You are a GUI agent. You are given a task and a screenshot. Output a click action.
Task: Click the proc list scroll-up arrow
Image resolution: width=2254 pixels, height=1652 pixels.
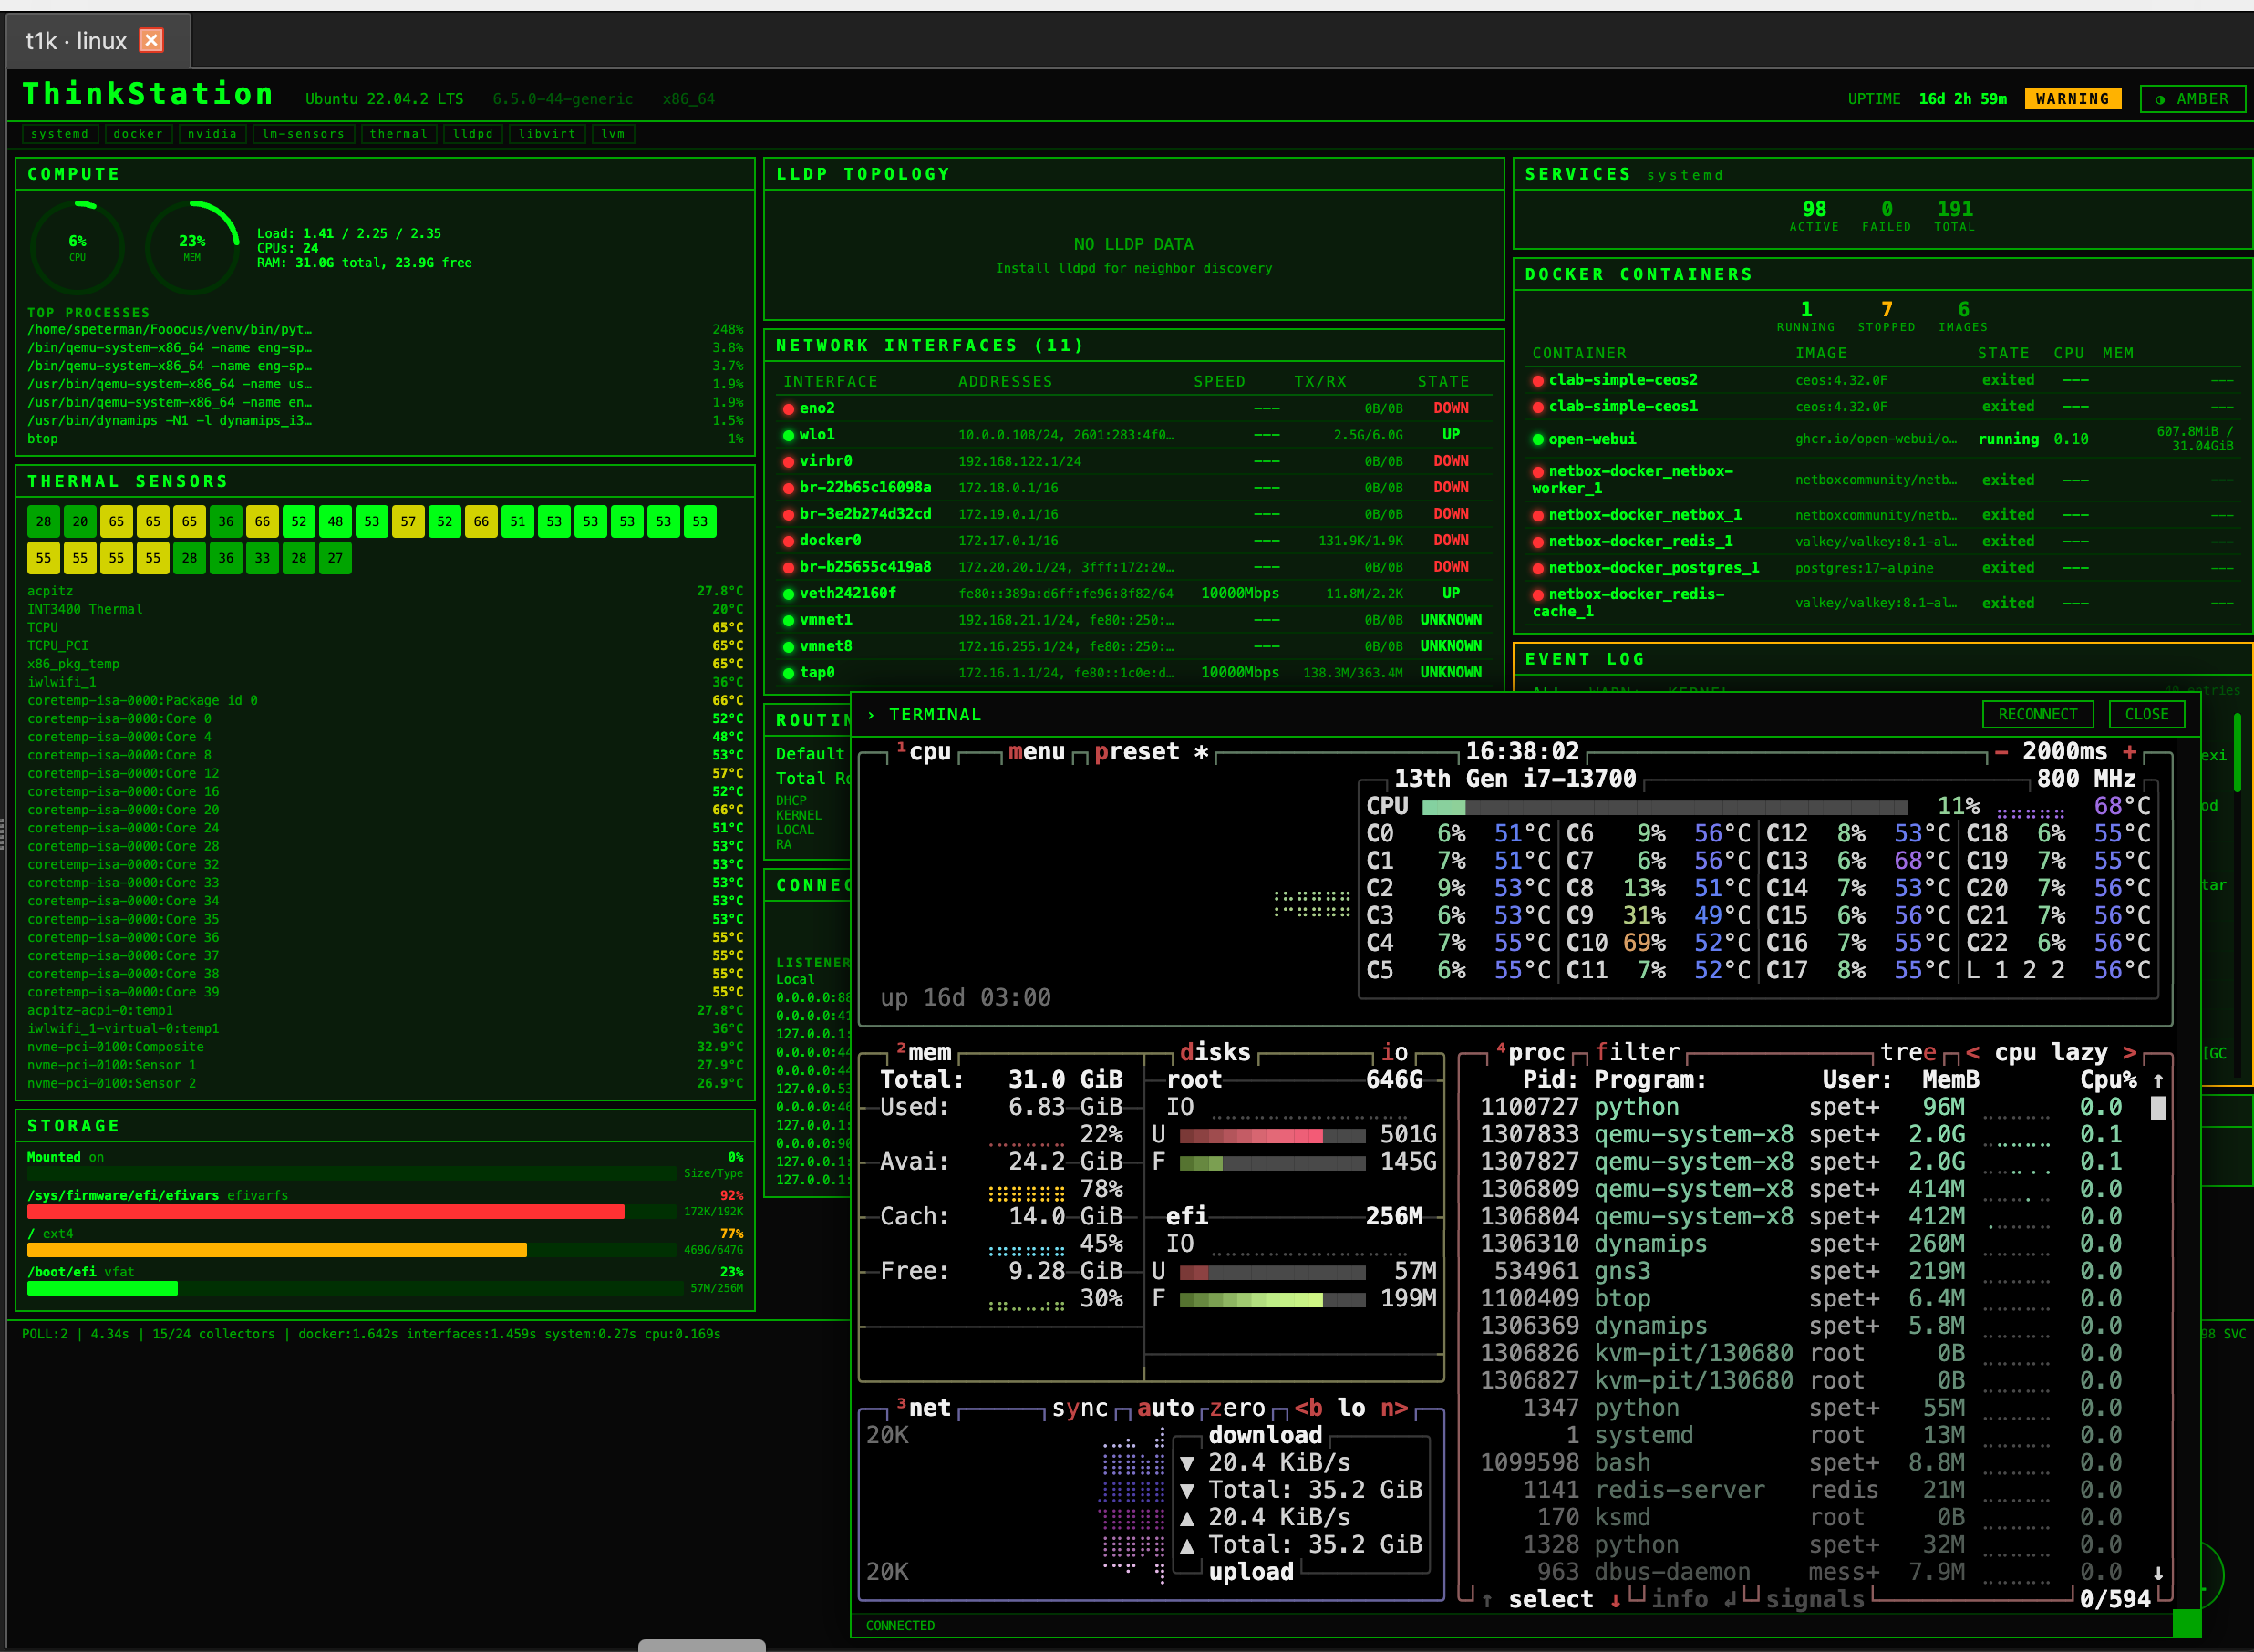tap(2158, 1080)
